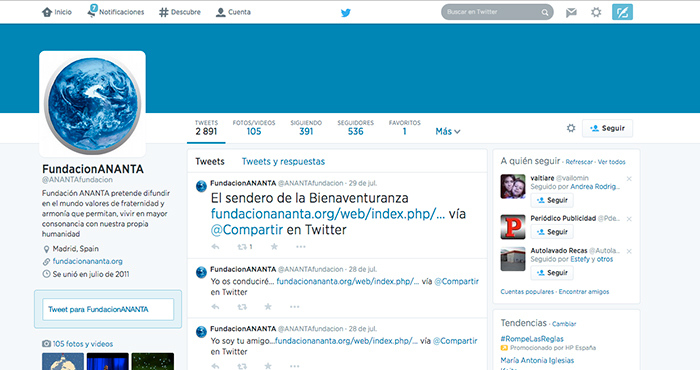Viewport: 700px width, 370px height.
Task: Open settings gear in top bar
Action: [x=596, y=12]
